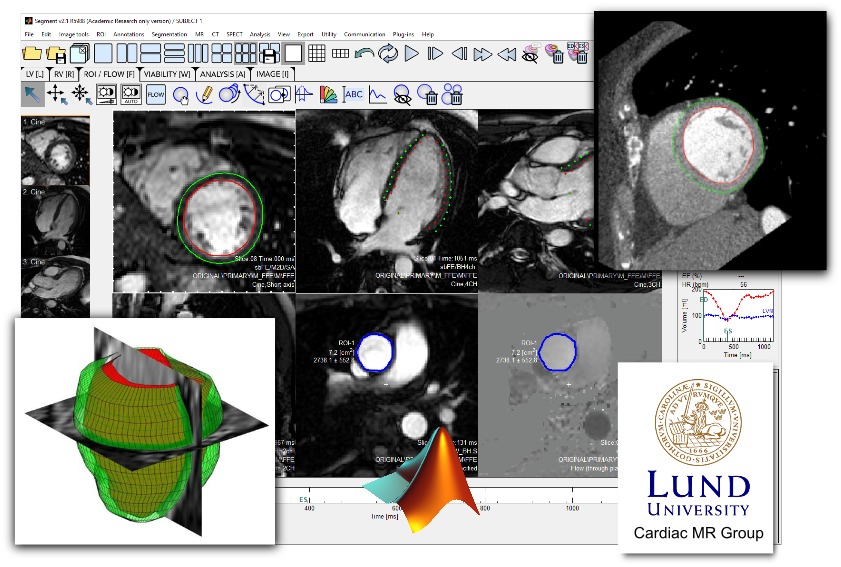Choose the three-row panel layout
The image size is (841, 567).
174,54
